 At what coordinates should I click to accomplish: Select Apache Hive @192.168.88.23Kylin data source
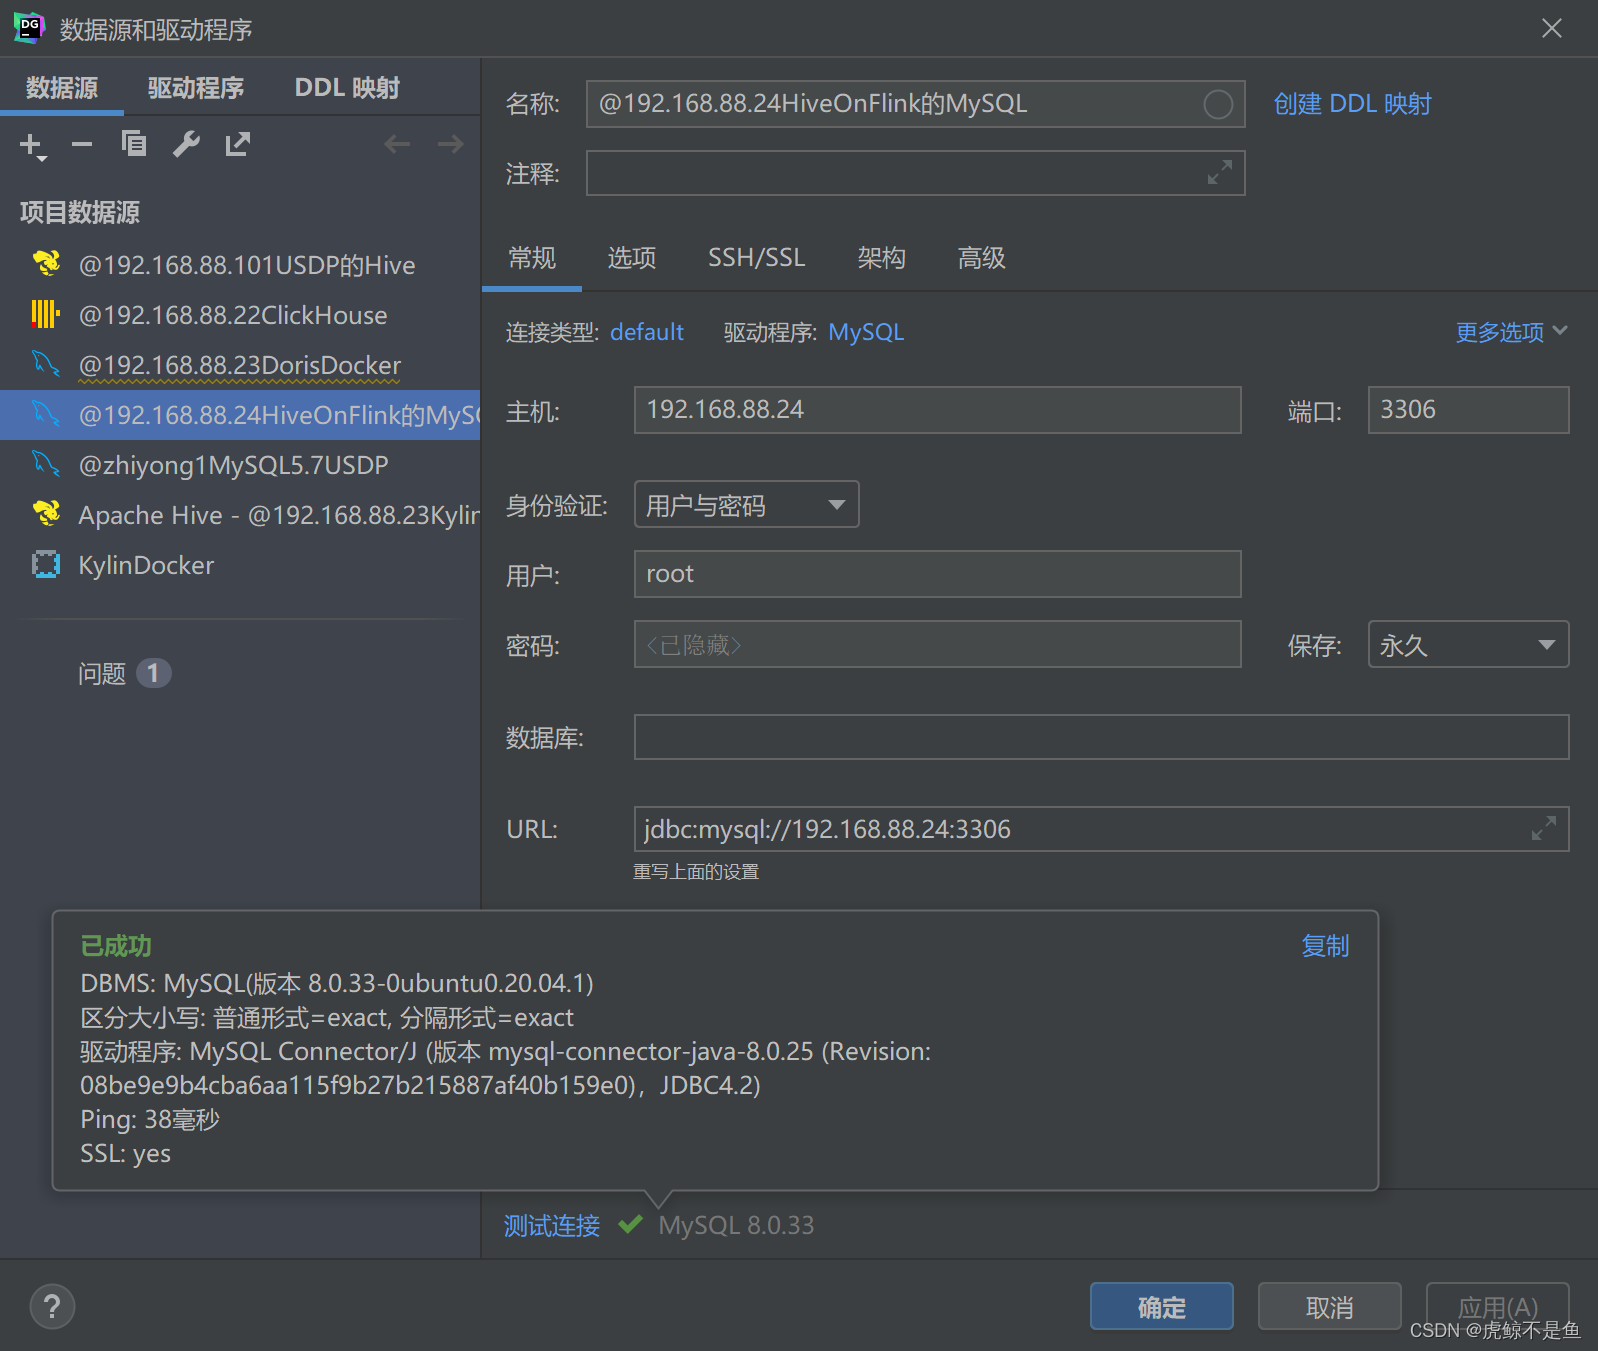click(240, 514)
